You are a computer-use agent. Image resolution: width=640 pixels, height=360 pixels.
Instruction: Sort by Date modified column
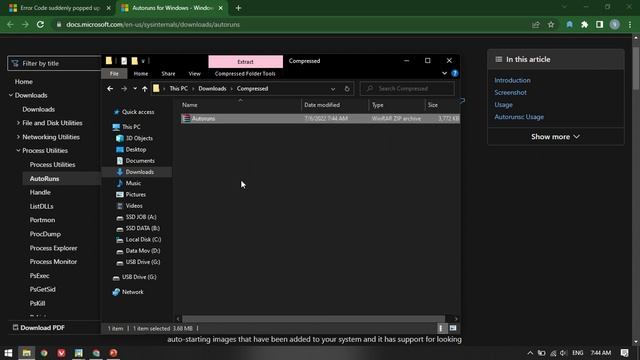(335, 105)
